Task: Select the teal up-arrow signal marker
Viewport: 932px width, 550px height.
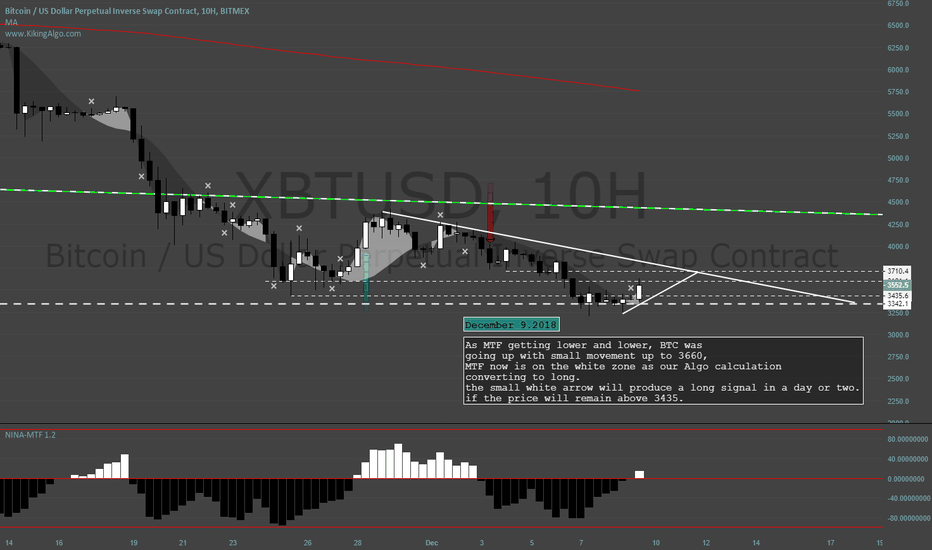Action: 366,279
